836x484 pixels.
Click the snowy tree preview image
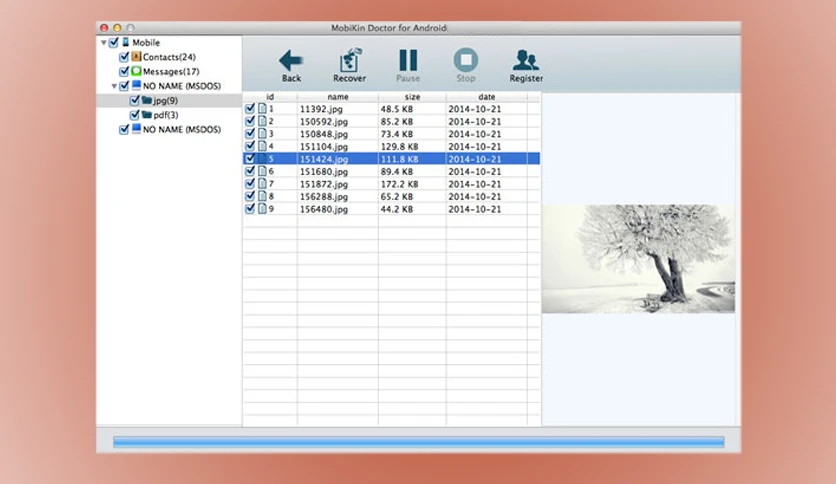coord(638,259)
